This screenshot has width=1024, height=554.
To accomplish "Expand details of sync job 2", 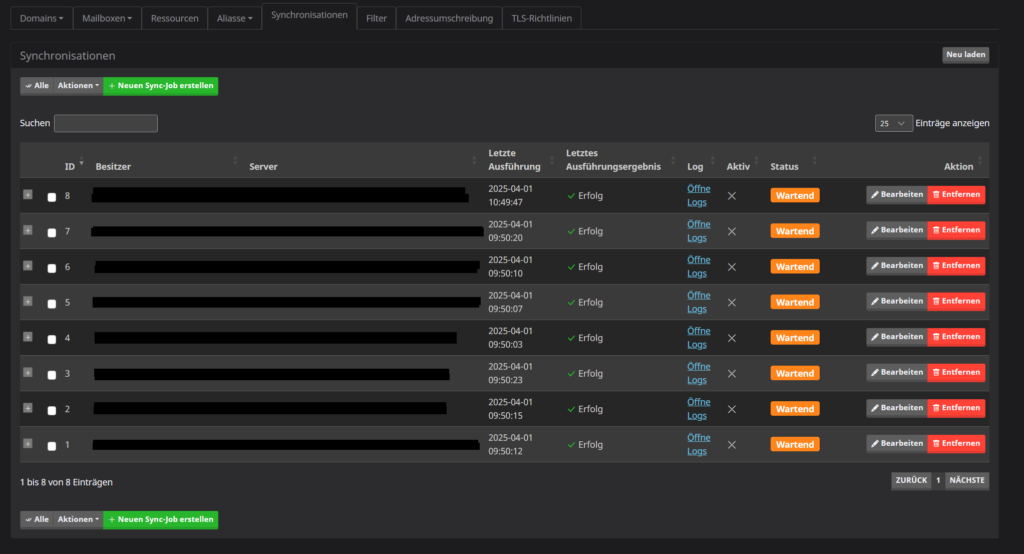I will point(27,408).
